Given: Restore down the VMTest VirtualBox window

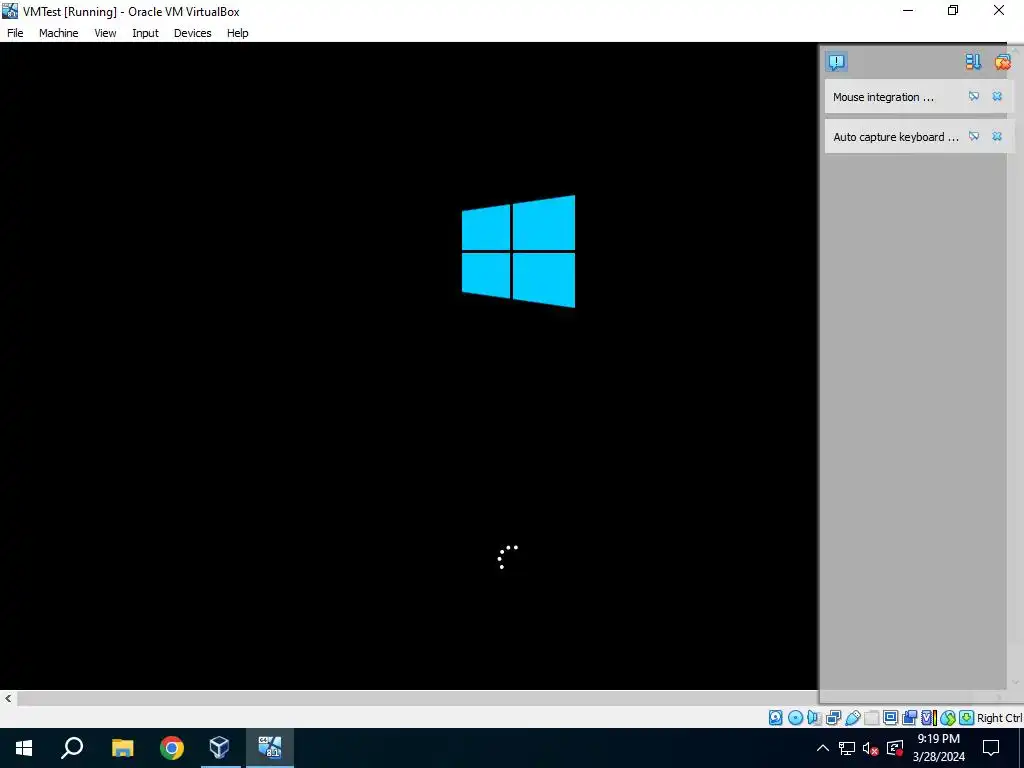Looking at the screenshot, I should (953, 11).
